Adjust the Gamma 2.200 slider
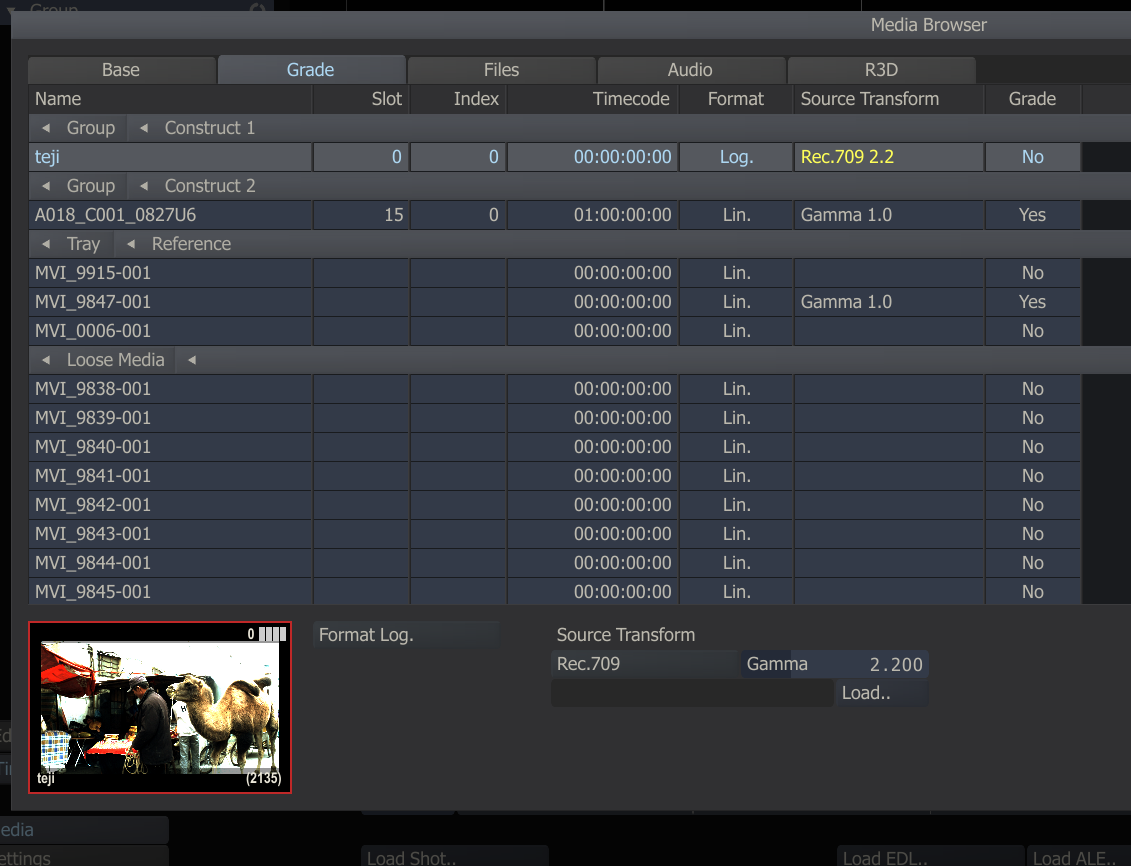 coord(835,664)
